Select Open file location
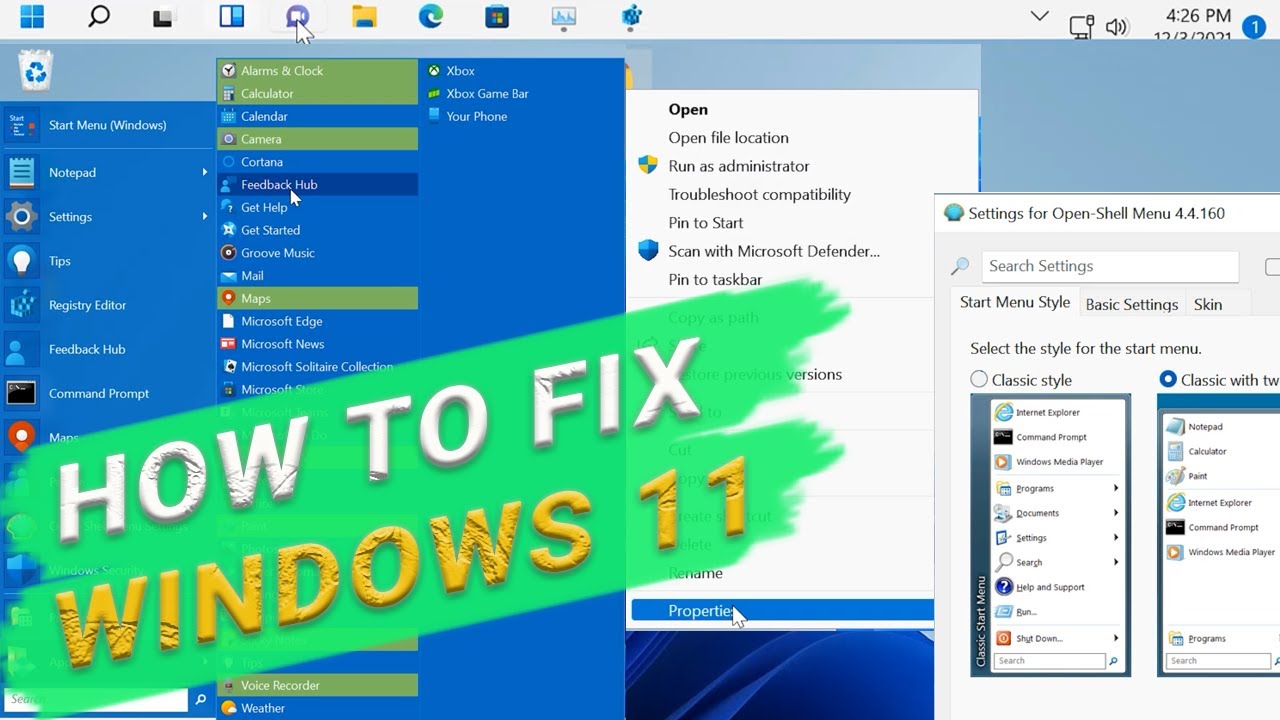The width and height of the screenshot is (1280, 720). 728,138
